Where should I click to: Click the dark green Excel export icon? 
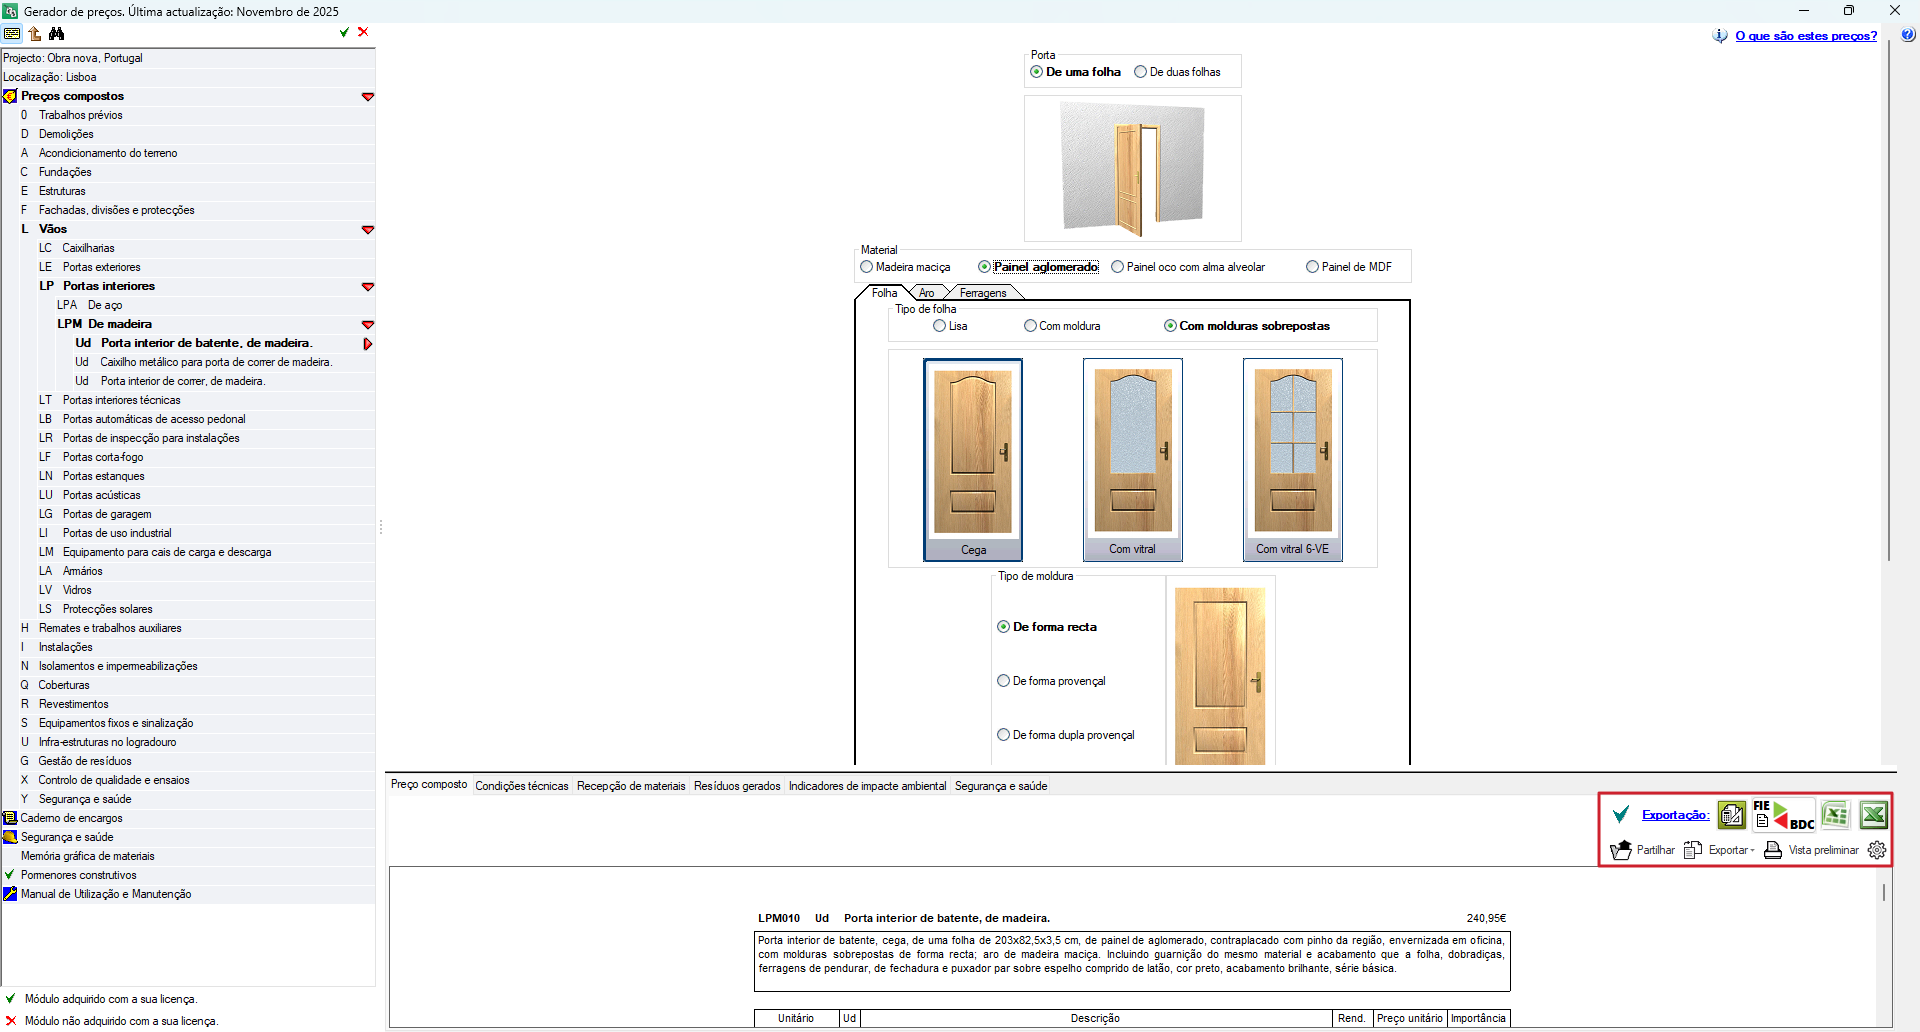(x=1873, y=815)
